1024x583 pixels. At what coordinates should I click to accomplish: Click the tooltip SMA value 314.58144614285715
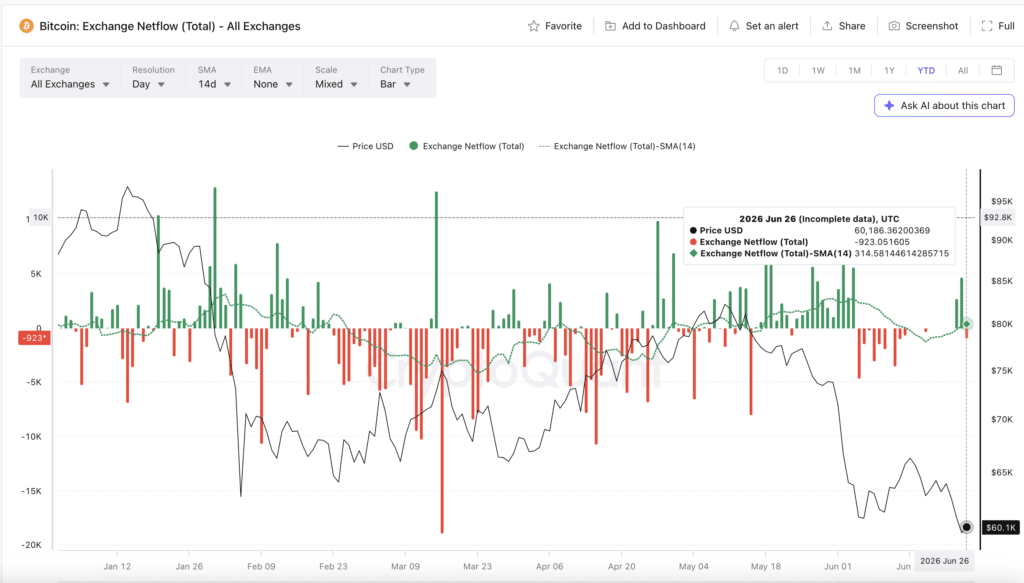(901, 253)
